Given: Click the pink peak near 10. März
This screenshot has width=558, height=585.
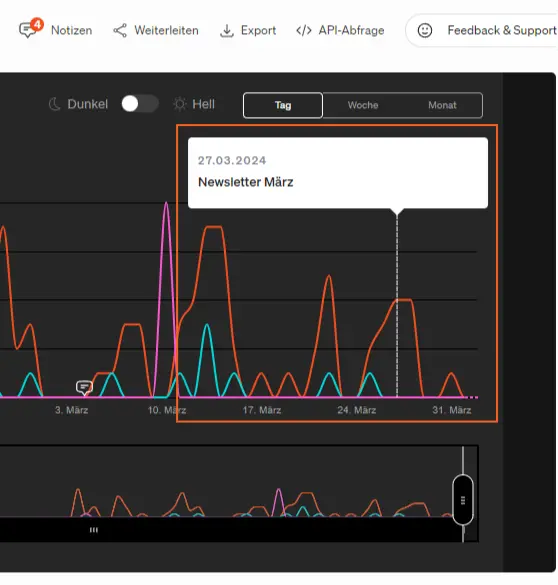Looking at the screenshot, I should 166,204.
